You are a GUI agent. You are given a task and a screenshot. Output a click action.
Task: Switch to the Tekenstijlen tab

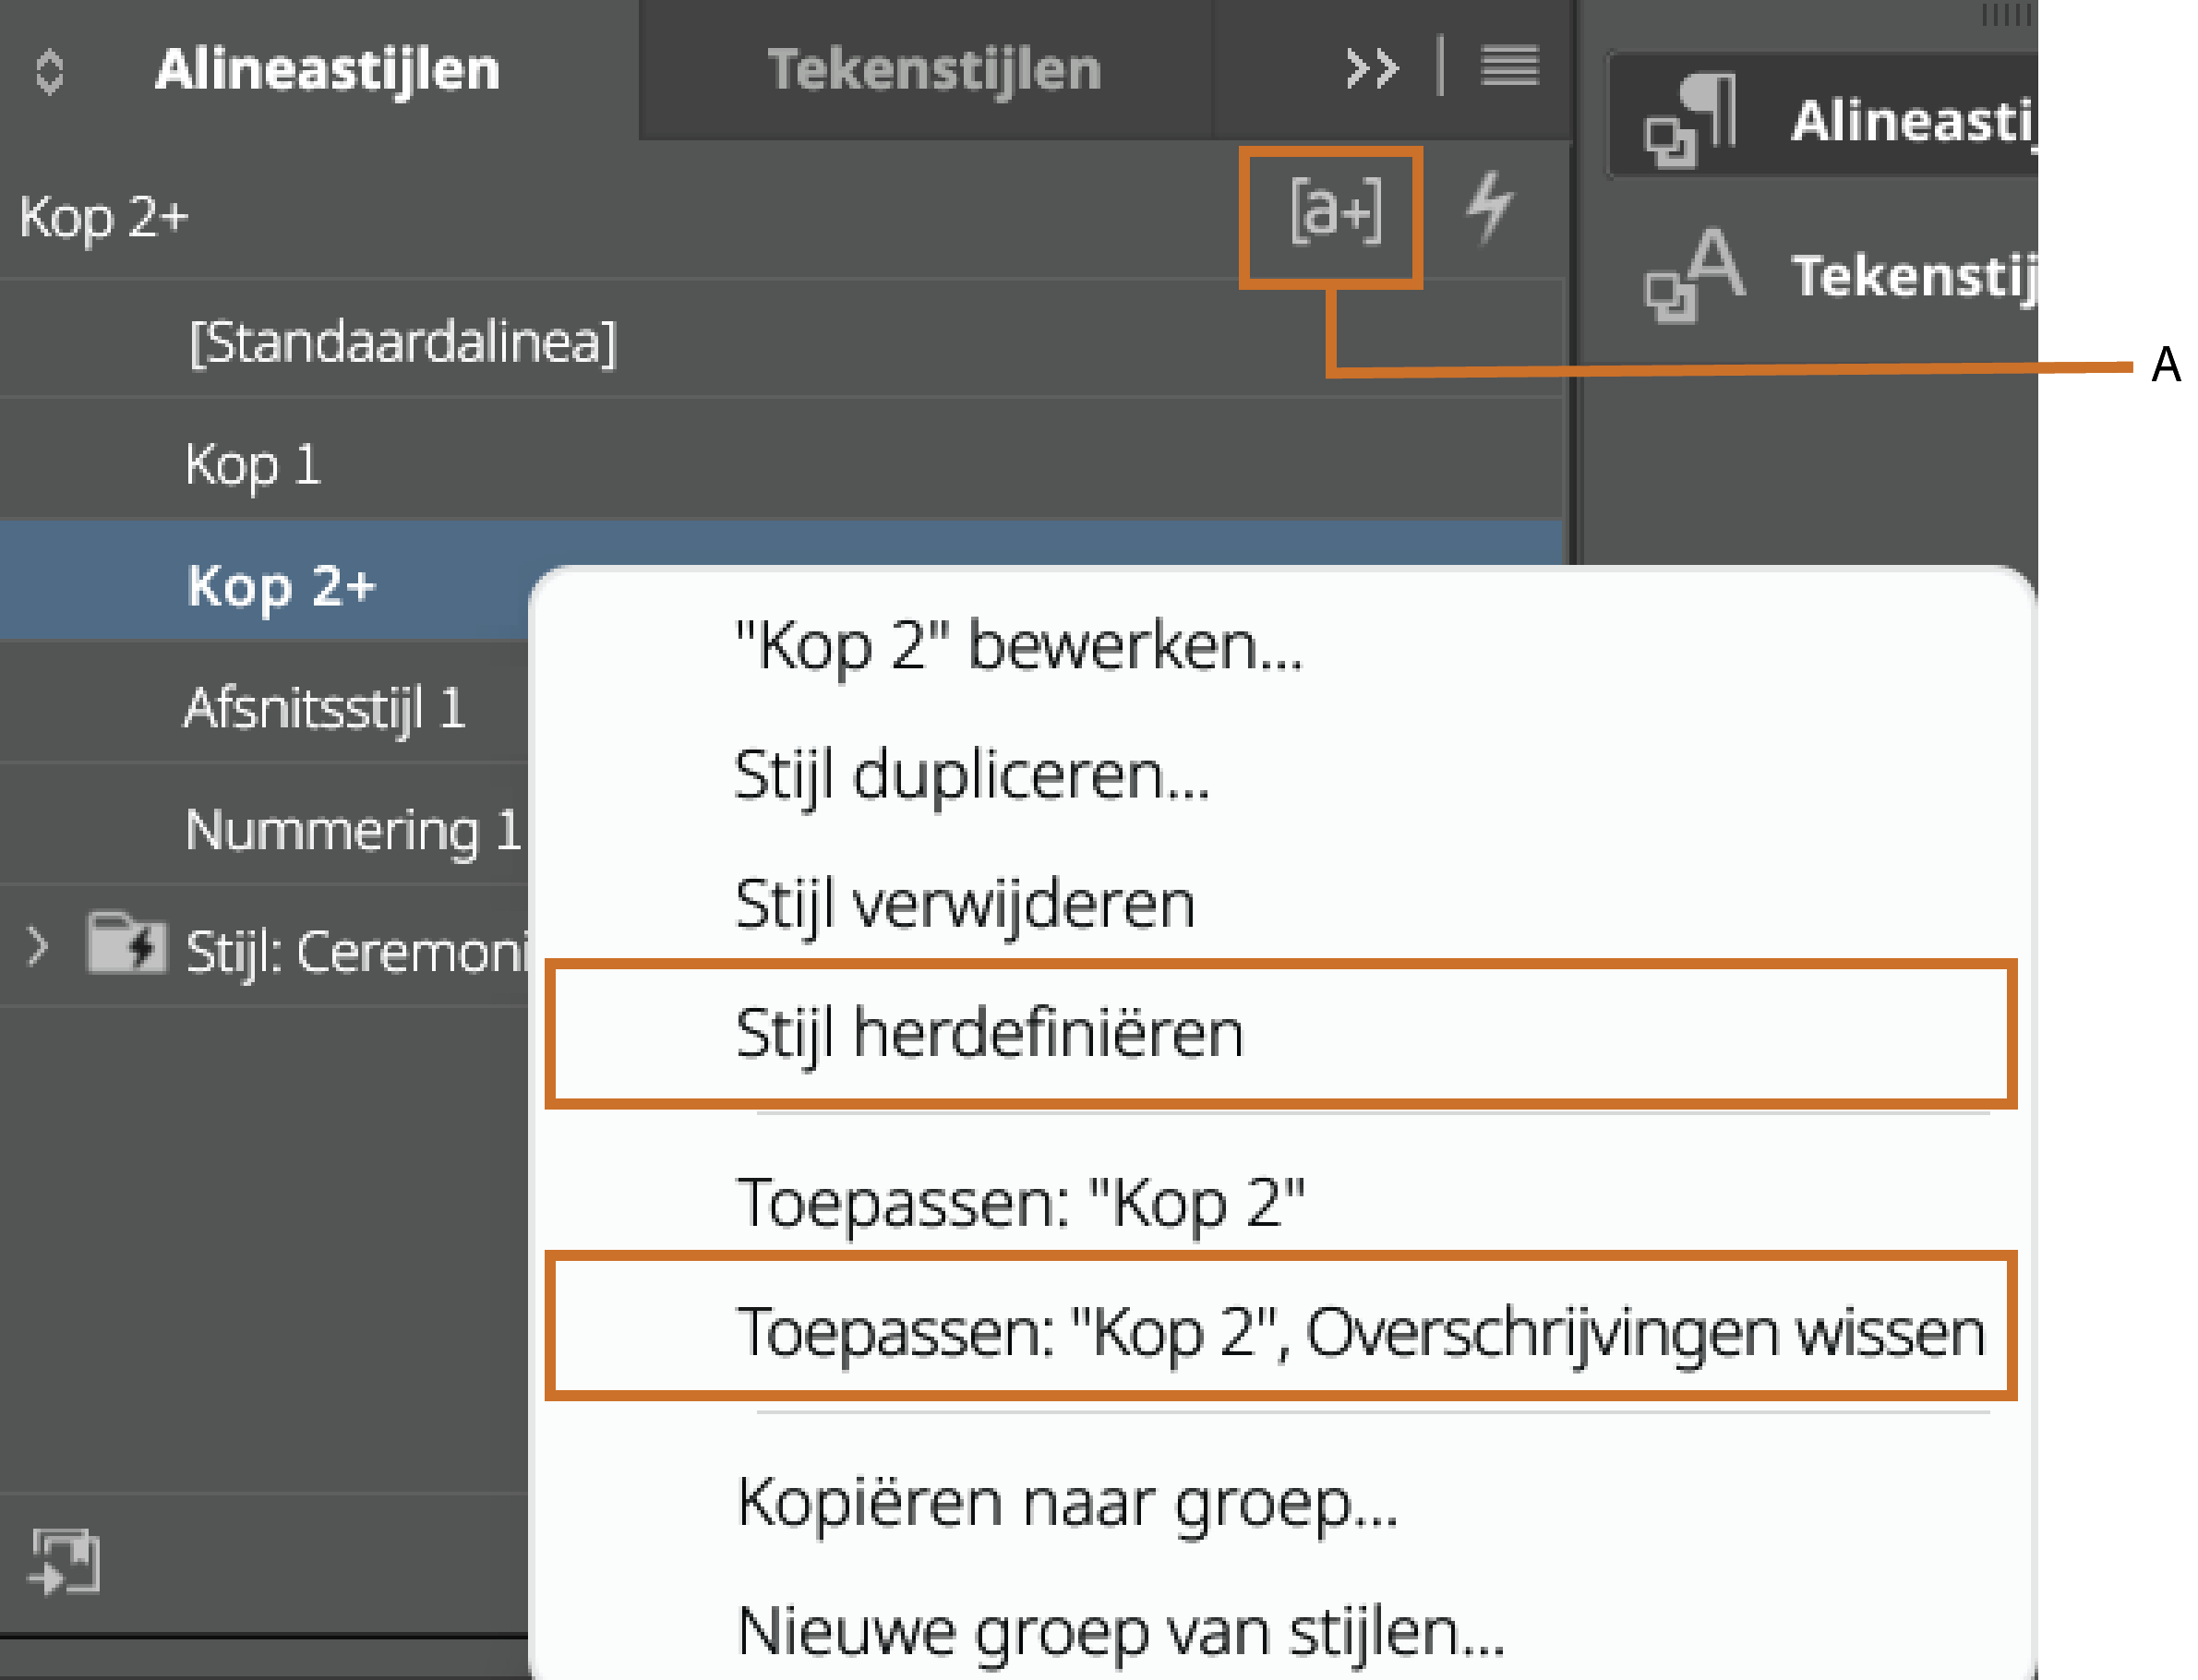coord(932,70)
